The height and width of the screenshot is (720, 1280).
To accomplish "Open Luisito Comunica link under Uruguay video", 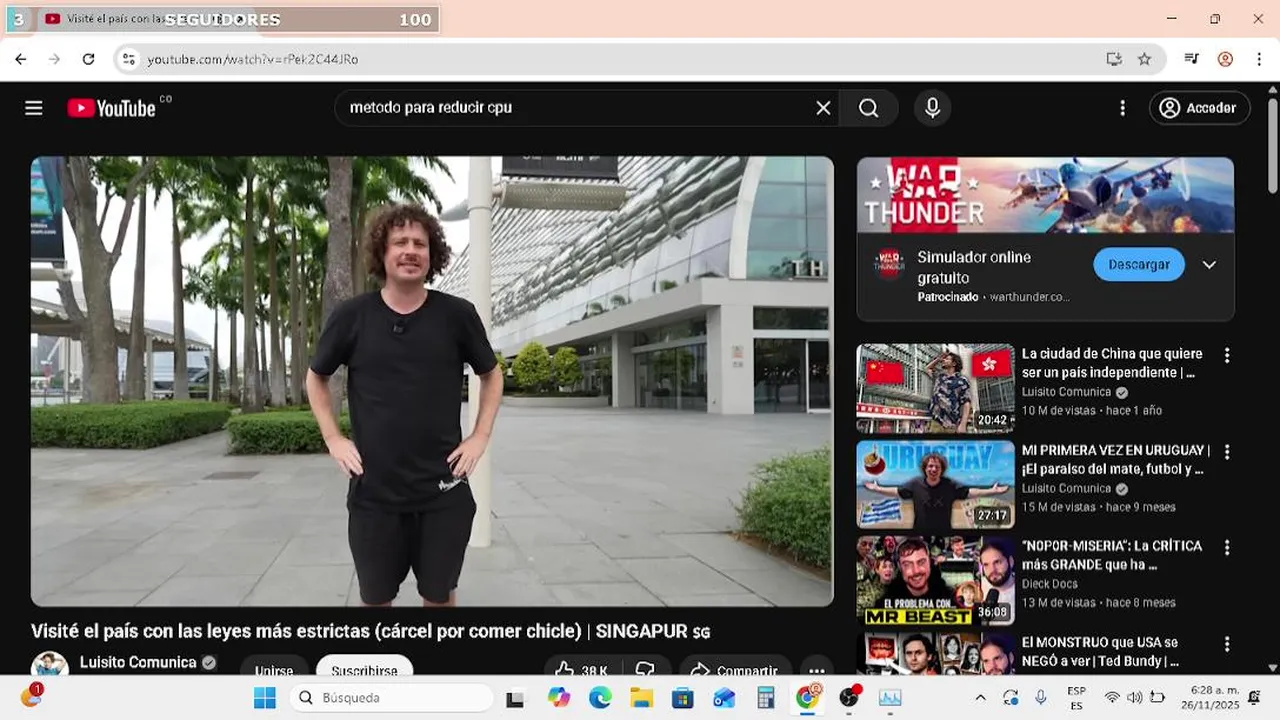I will click(1066, 488).
